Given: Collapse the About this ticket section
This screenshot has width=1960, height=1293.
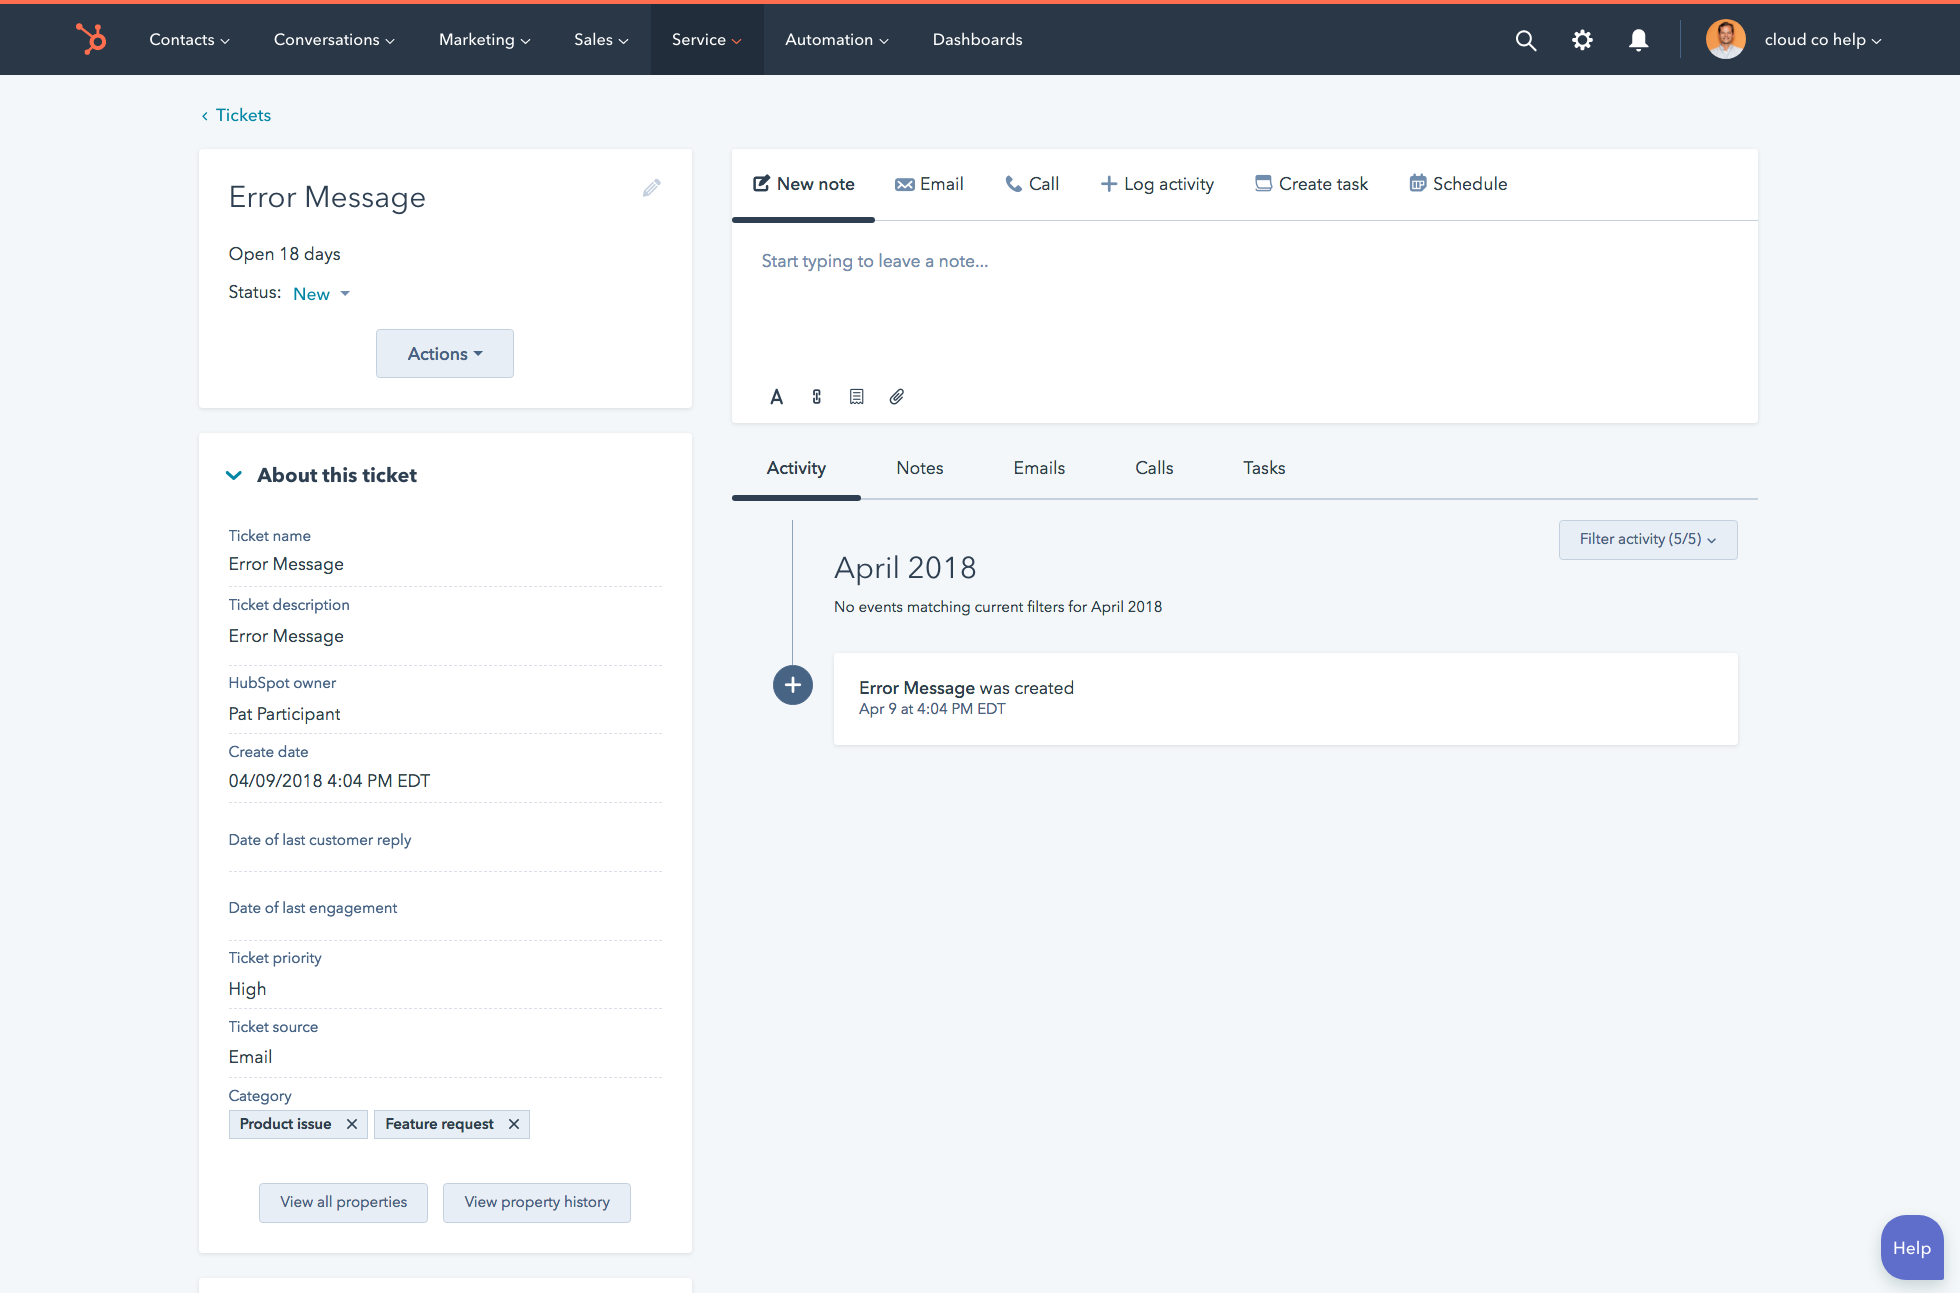Looking at the screenshot, I should click(x=235, y=475).
